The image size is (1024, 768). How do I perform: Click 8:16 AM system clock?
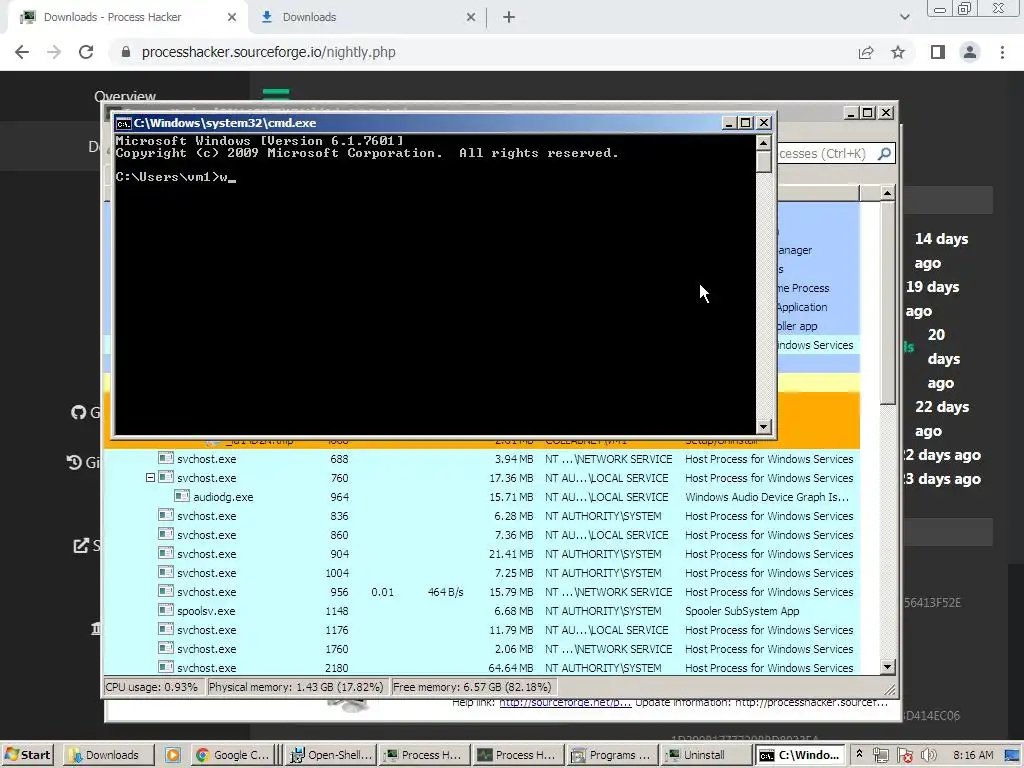(974, 755)
